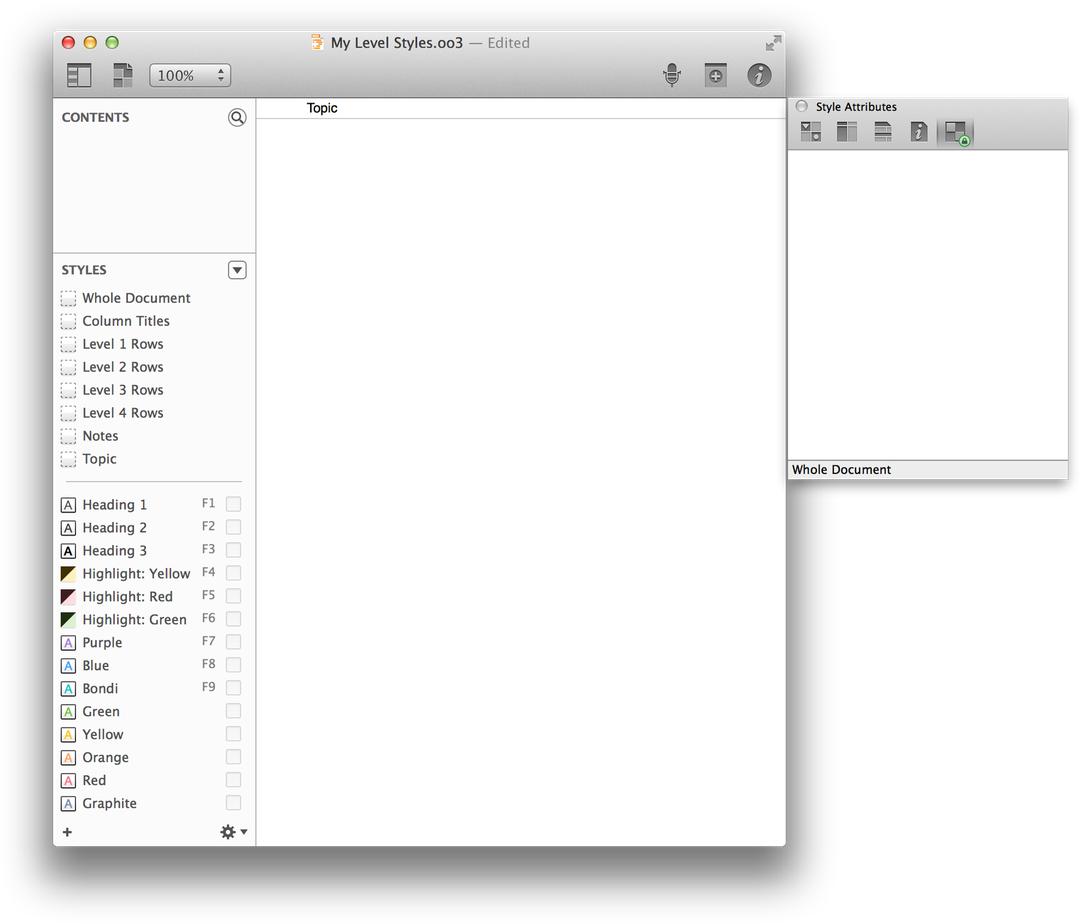This screenshot has width=1080, height=924.
Task: Click the Orange style icon
Action: coord(68,757)
